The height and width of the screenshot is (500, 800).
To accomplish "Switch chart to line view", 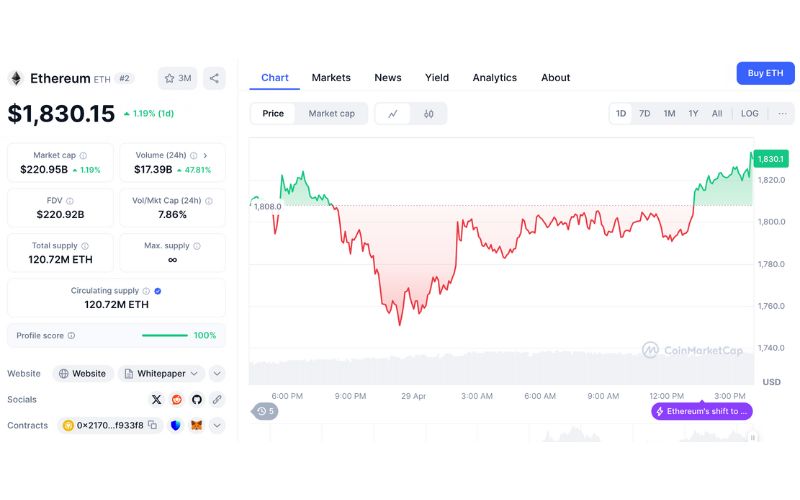I will [393, 114].
